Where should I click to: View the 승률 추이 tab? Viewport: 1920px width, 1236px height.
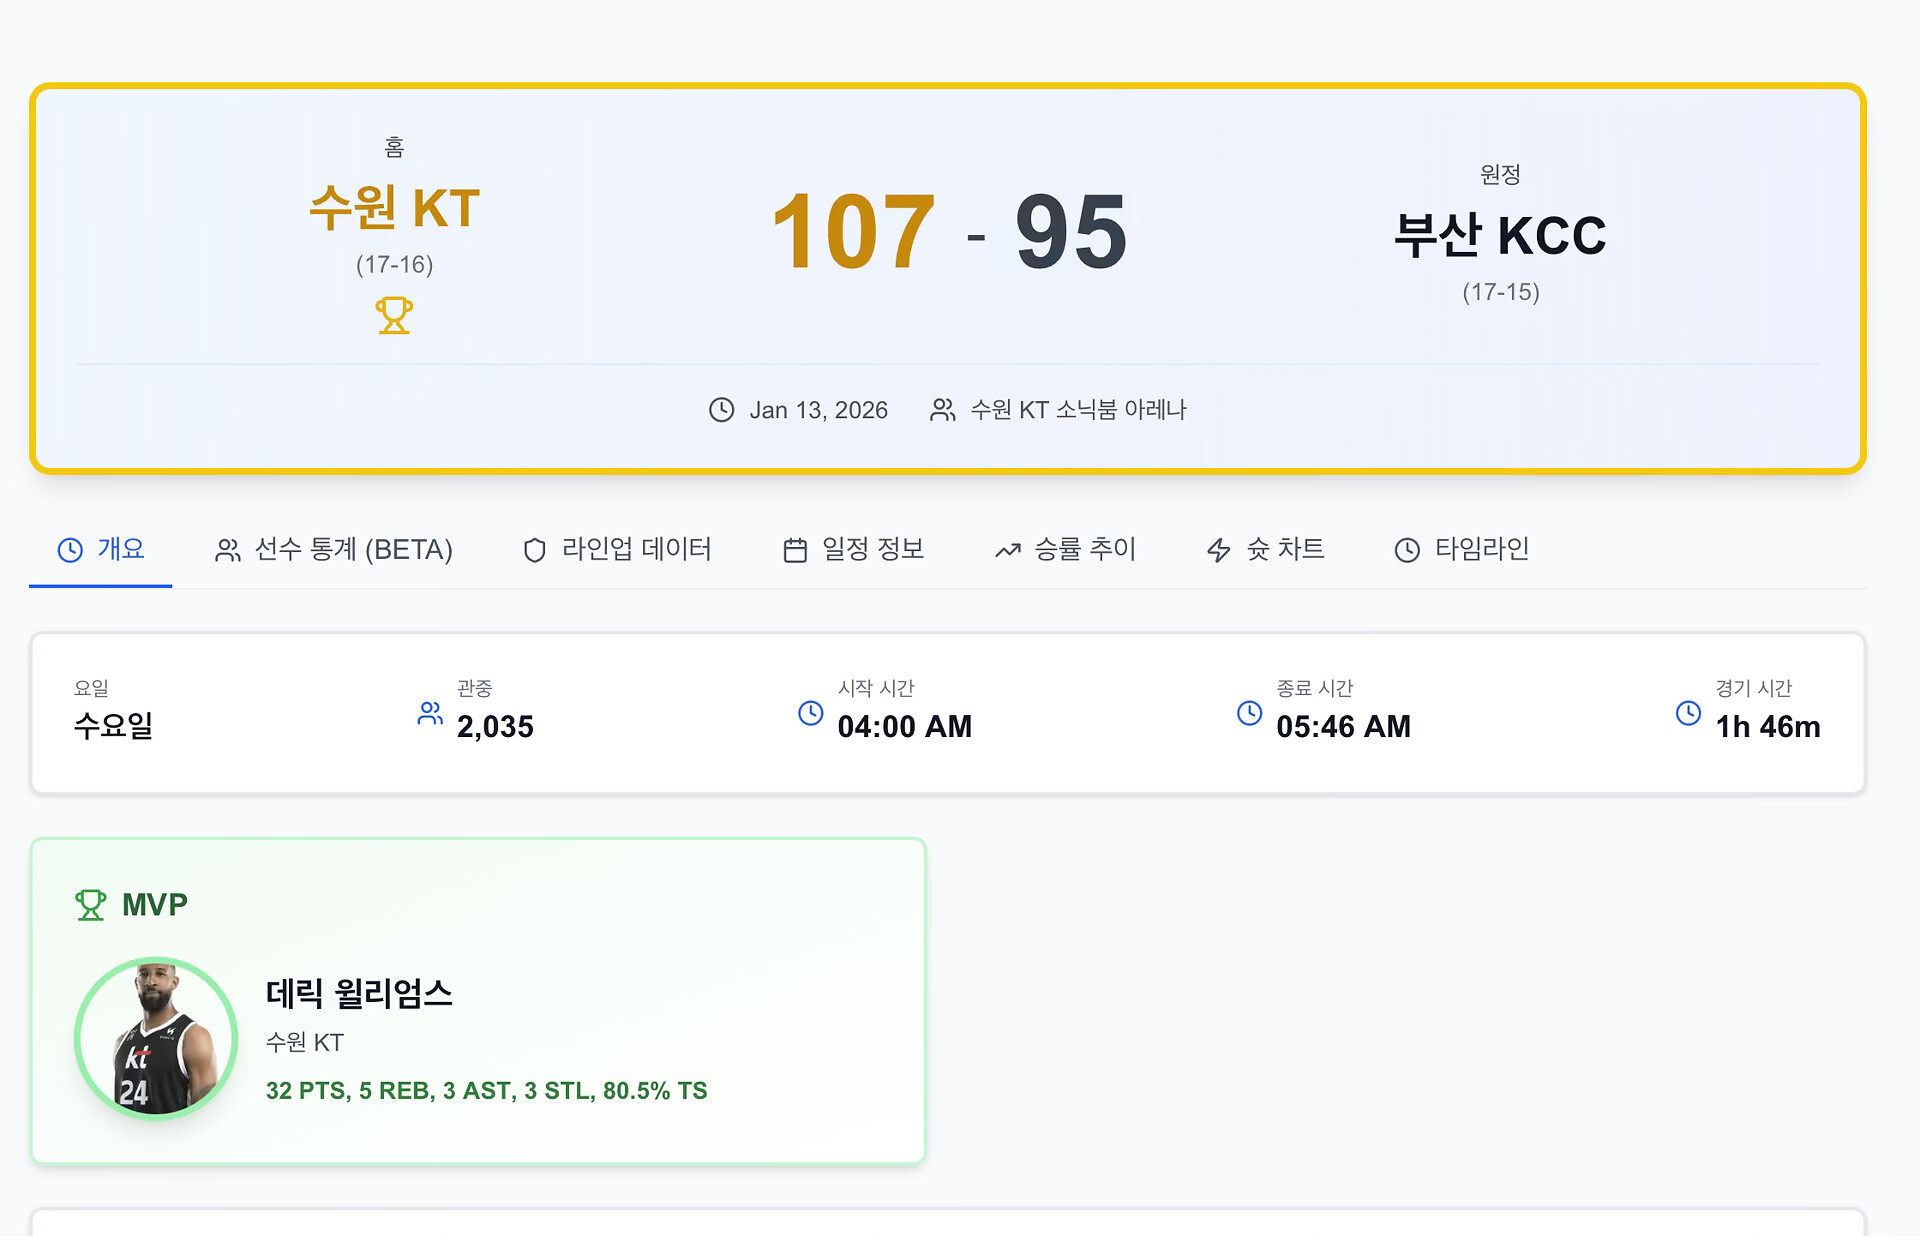1065,549
